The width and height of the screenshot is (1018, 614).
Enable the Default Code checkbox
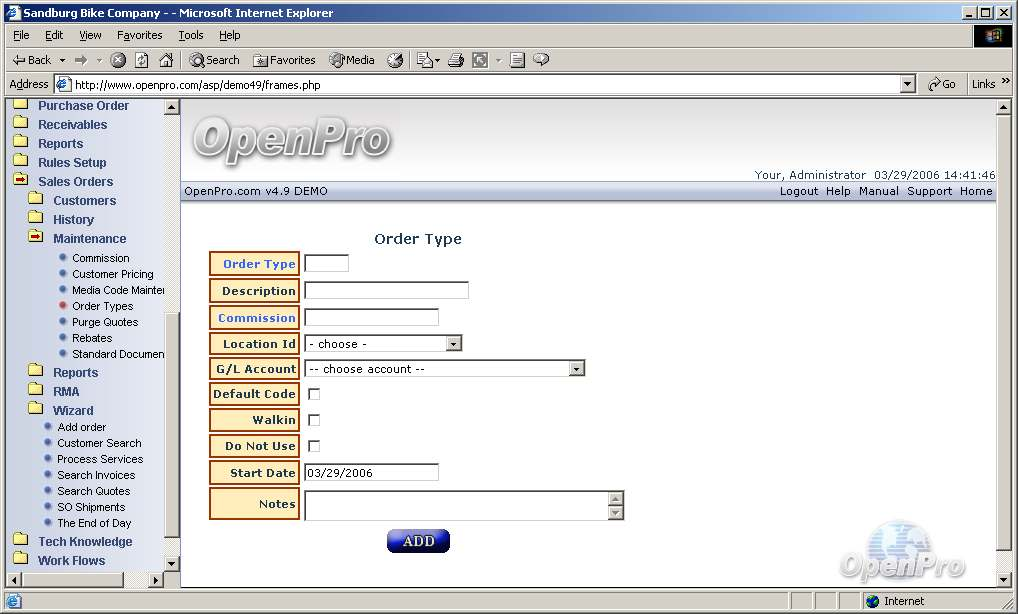click(x=314, y=394)
